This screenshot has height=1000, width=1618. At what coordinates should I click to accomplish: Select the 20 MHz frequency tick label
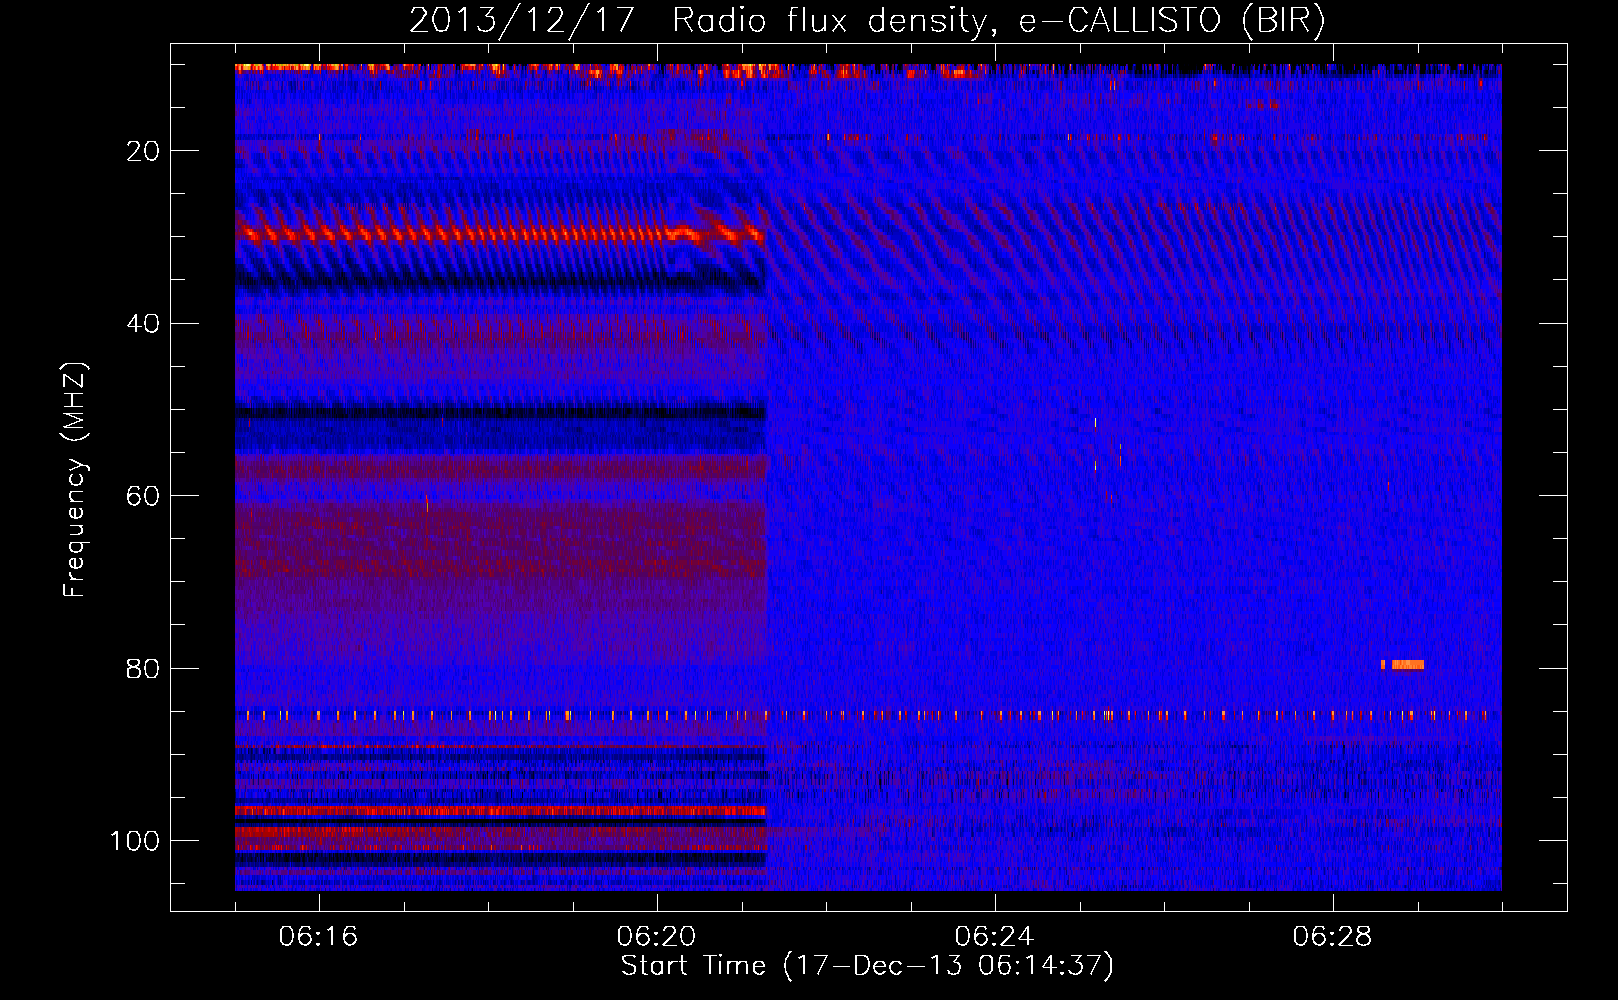pyautogui.click(x=144, y=151)
